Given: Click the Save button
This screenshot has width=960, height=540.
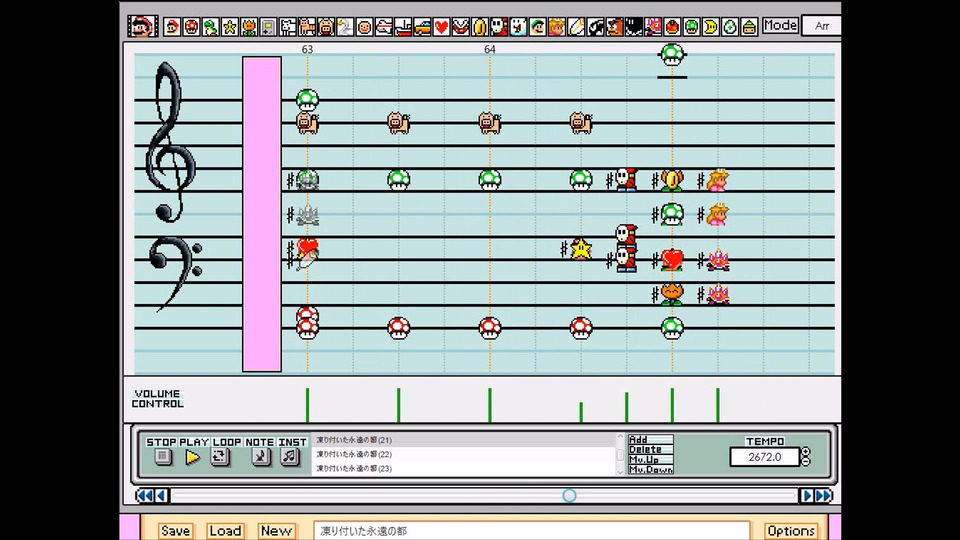Looking at the screenshot, I should 175,531.
